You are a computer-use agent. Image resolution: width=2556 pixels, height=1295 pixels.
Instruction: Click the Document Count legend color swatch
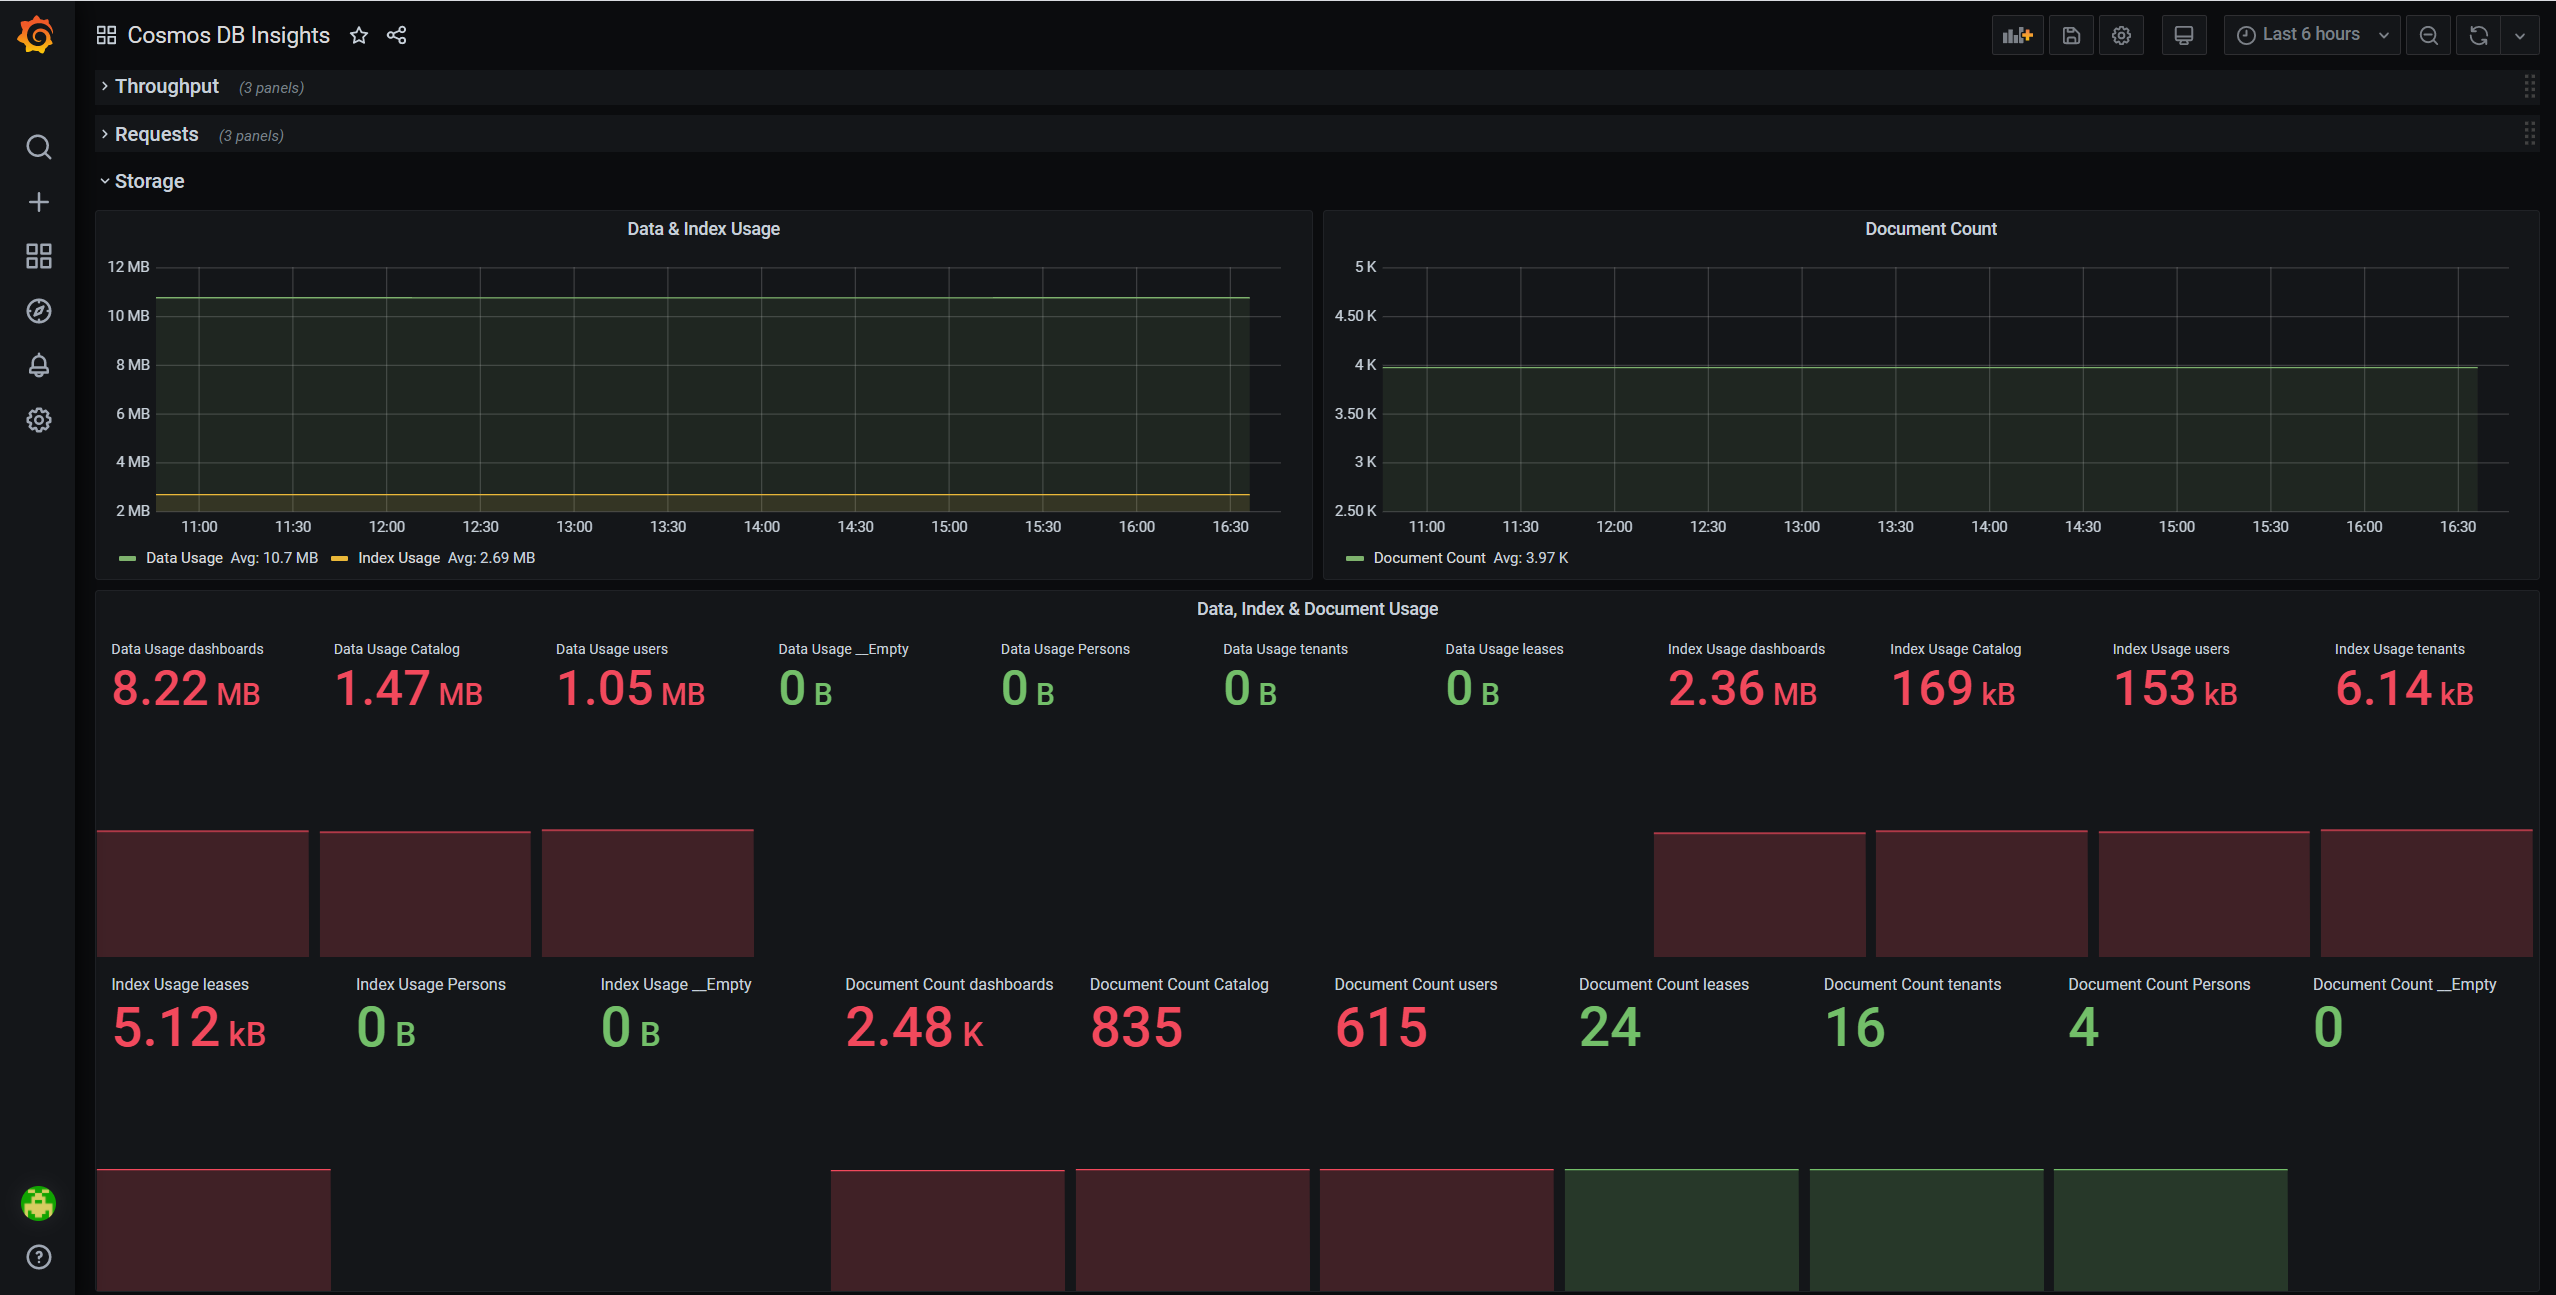pyautogui.click(x=1355, y=559)
